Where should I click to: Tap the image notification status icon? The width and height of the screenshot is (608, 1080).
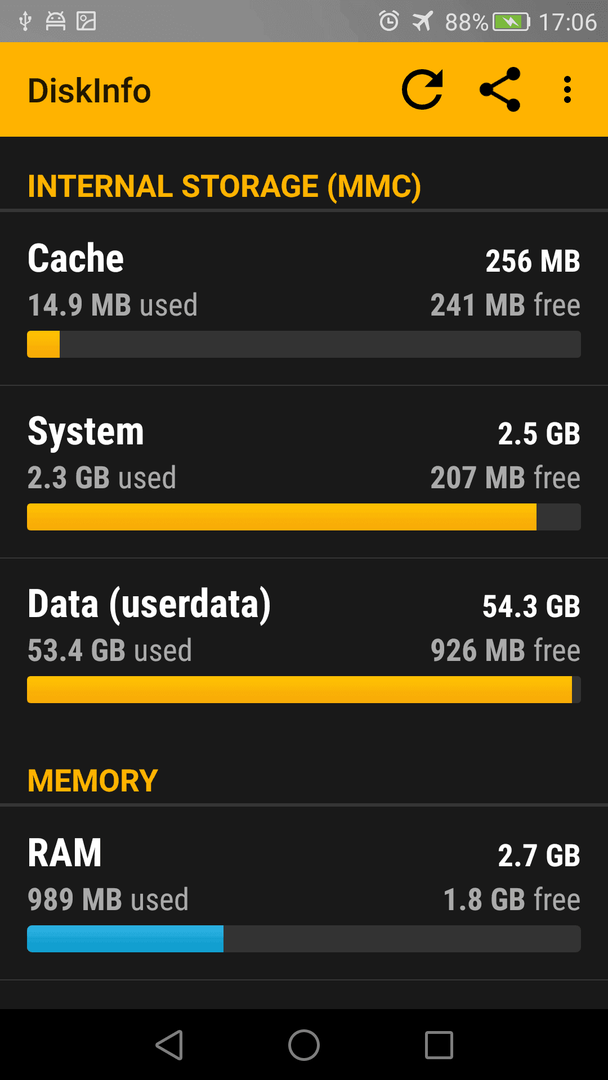point(86,22)
